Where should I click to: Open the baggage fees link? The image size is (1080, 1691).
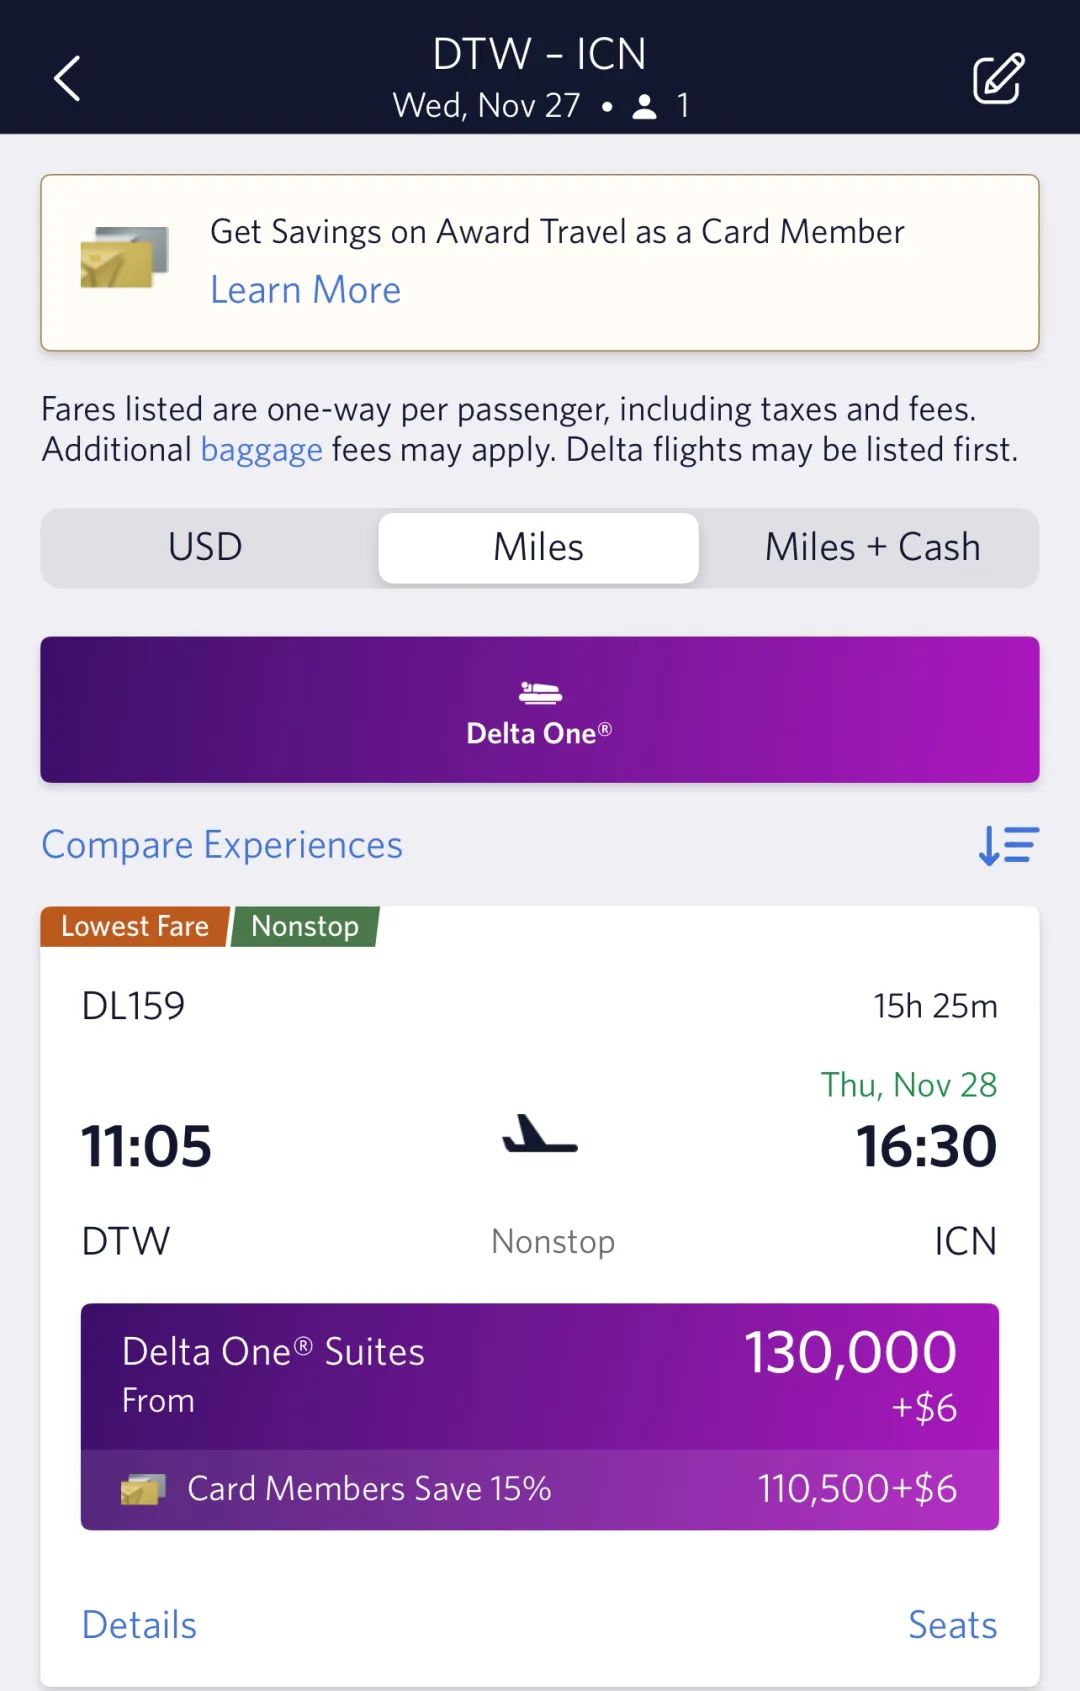coord(262,450)
